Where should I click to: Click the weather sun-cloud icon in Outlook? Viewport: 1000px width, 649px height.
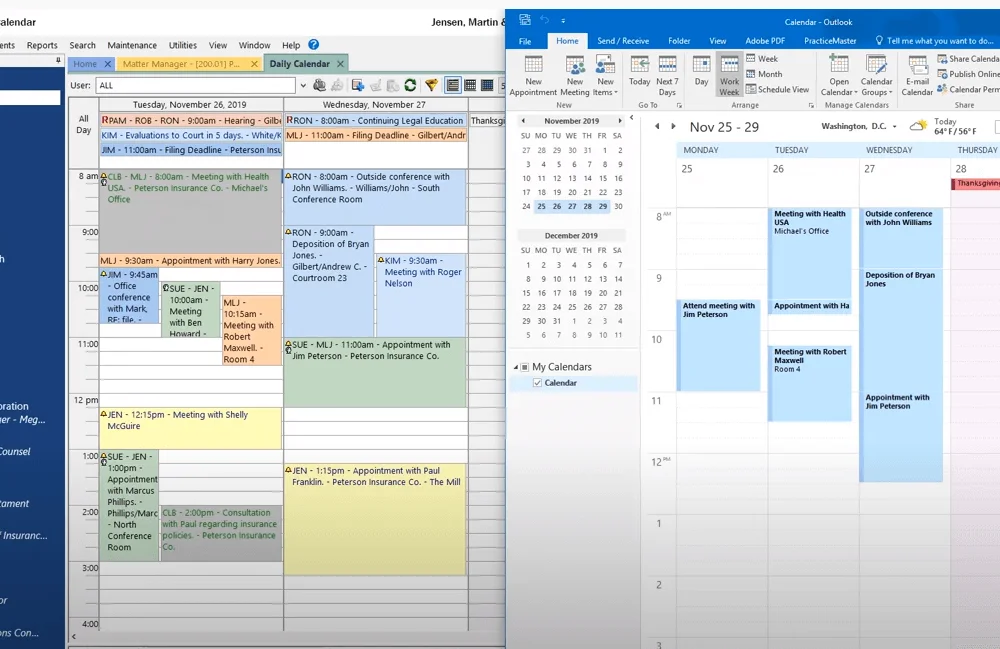[918, 126]
